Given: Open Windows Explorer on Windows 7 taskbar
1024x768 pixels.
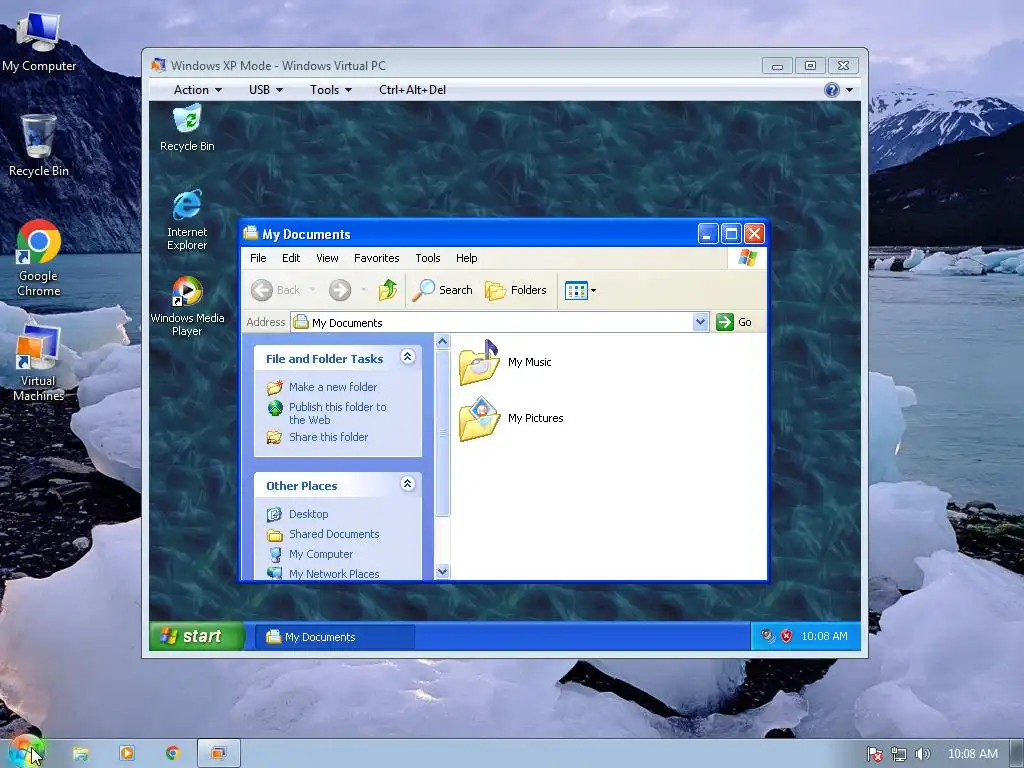Looking at the screenshot, I should (80, 754).
